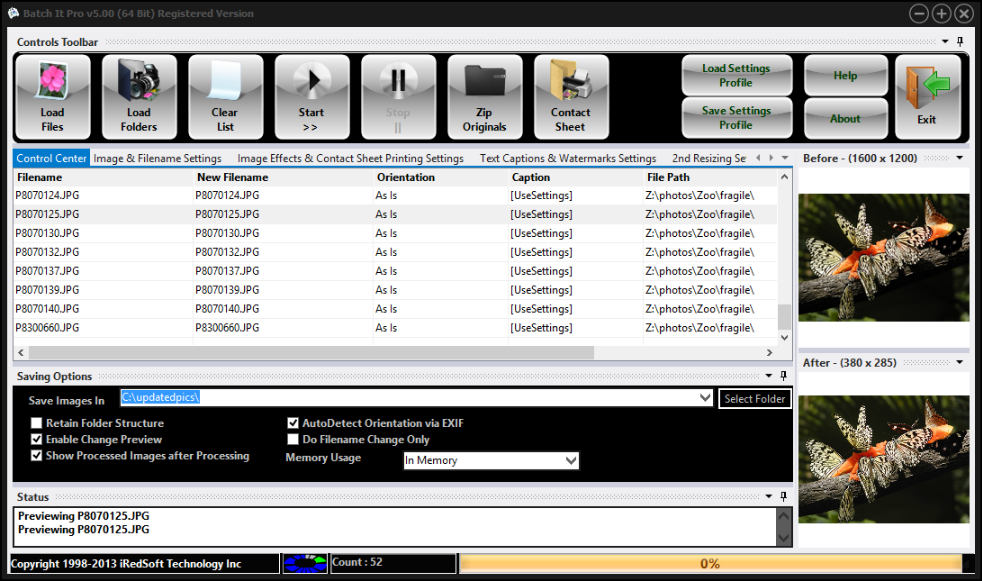Click Load Settings Profile button
982x581 pixels.
736,75
